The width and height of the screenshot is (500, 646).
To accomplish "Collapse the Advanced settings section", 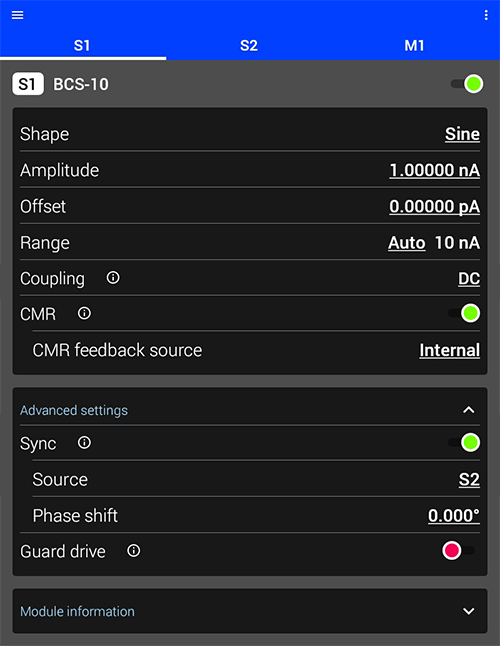I will [x=469, y=410].
